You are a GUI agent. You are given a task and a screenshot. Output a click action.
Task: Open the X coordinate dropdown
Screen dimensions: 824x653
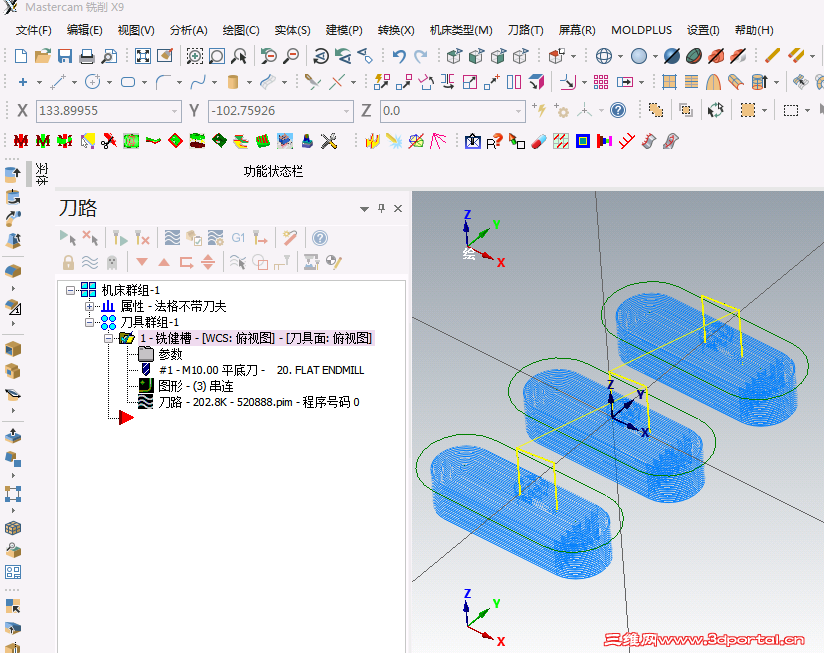(174, 111)
